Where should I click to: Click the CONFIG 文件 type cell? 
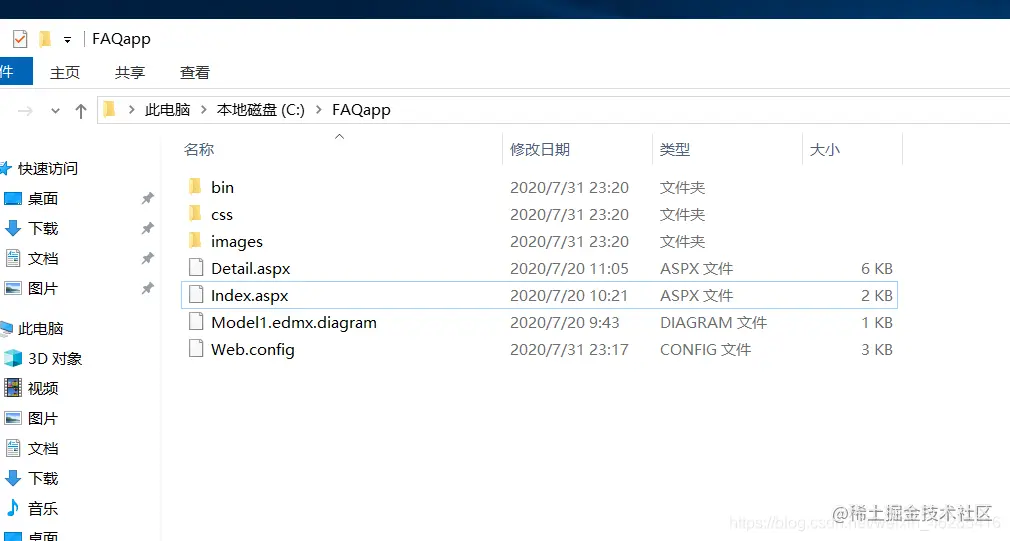(705, 350)
